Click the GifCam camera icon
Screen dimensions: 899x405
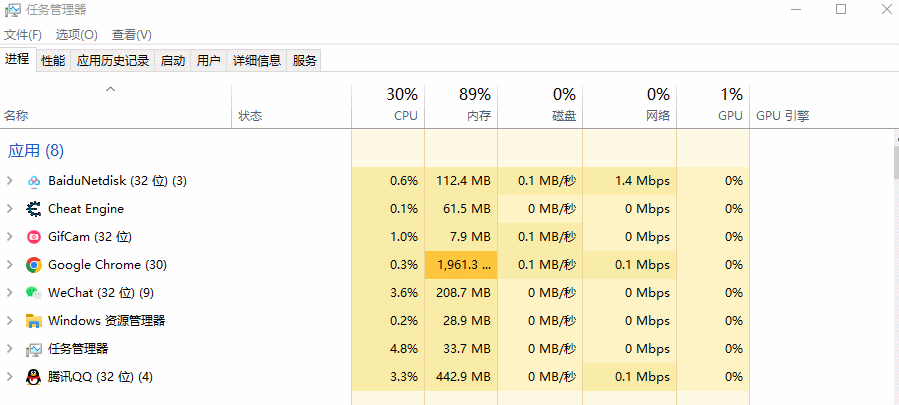[x=33, y=237]
